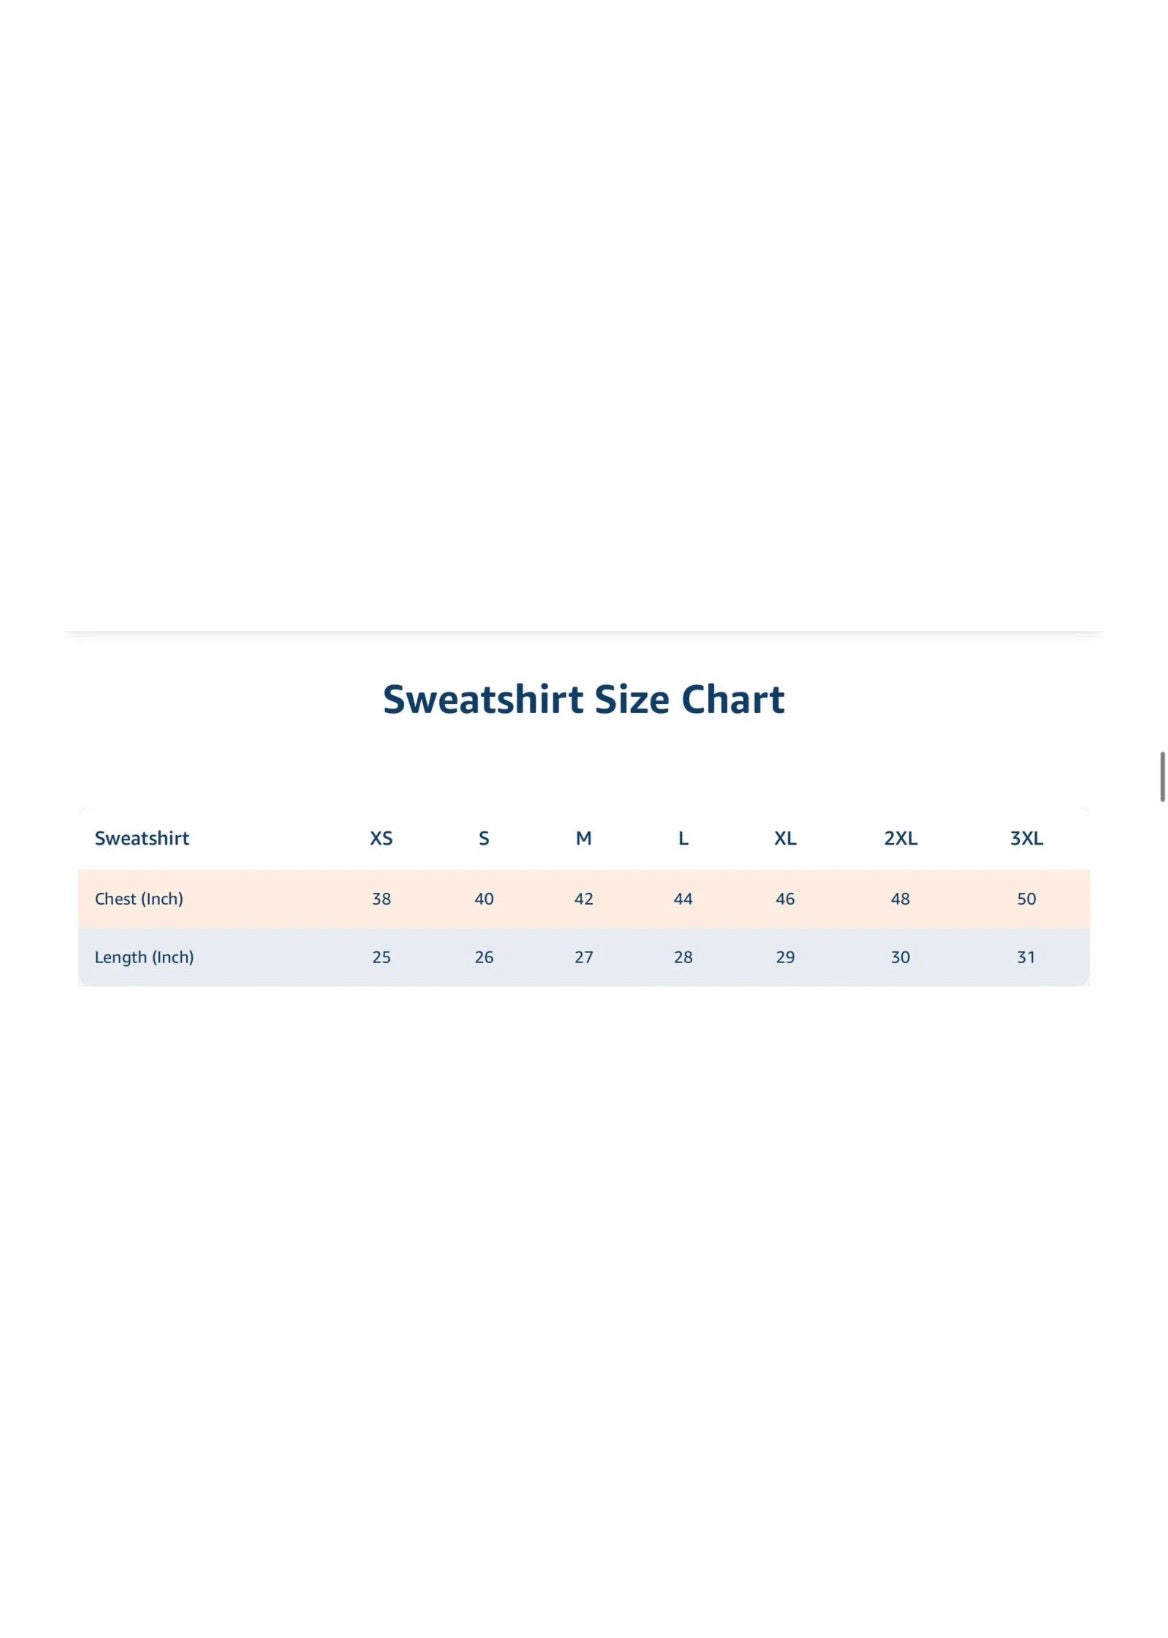Click the Sweatshirt table header label

(142, 838)
